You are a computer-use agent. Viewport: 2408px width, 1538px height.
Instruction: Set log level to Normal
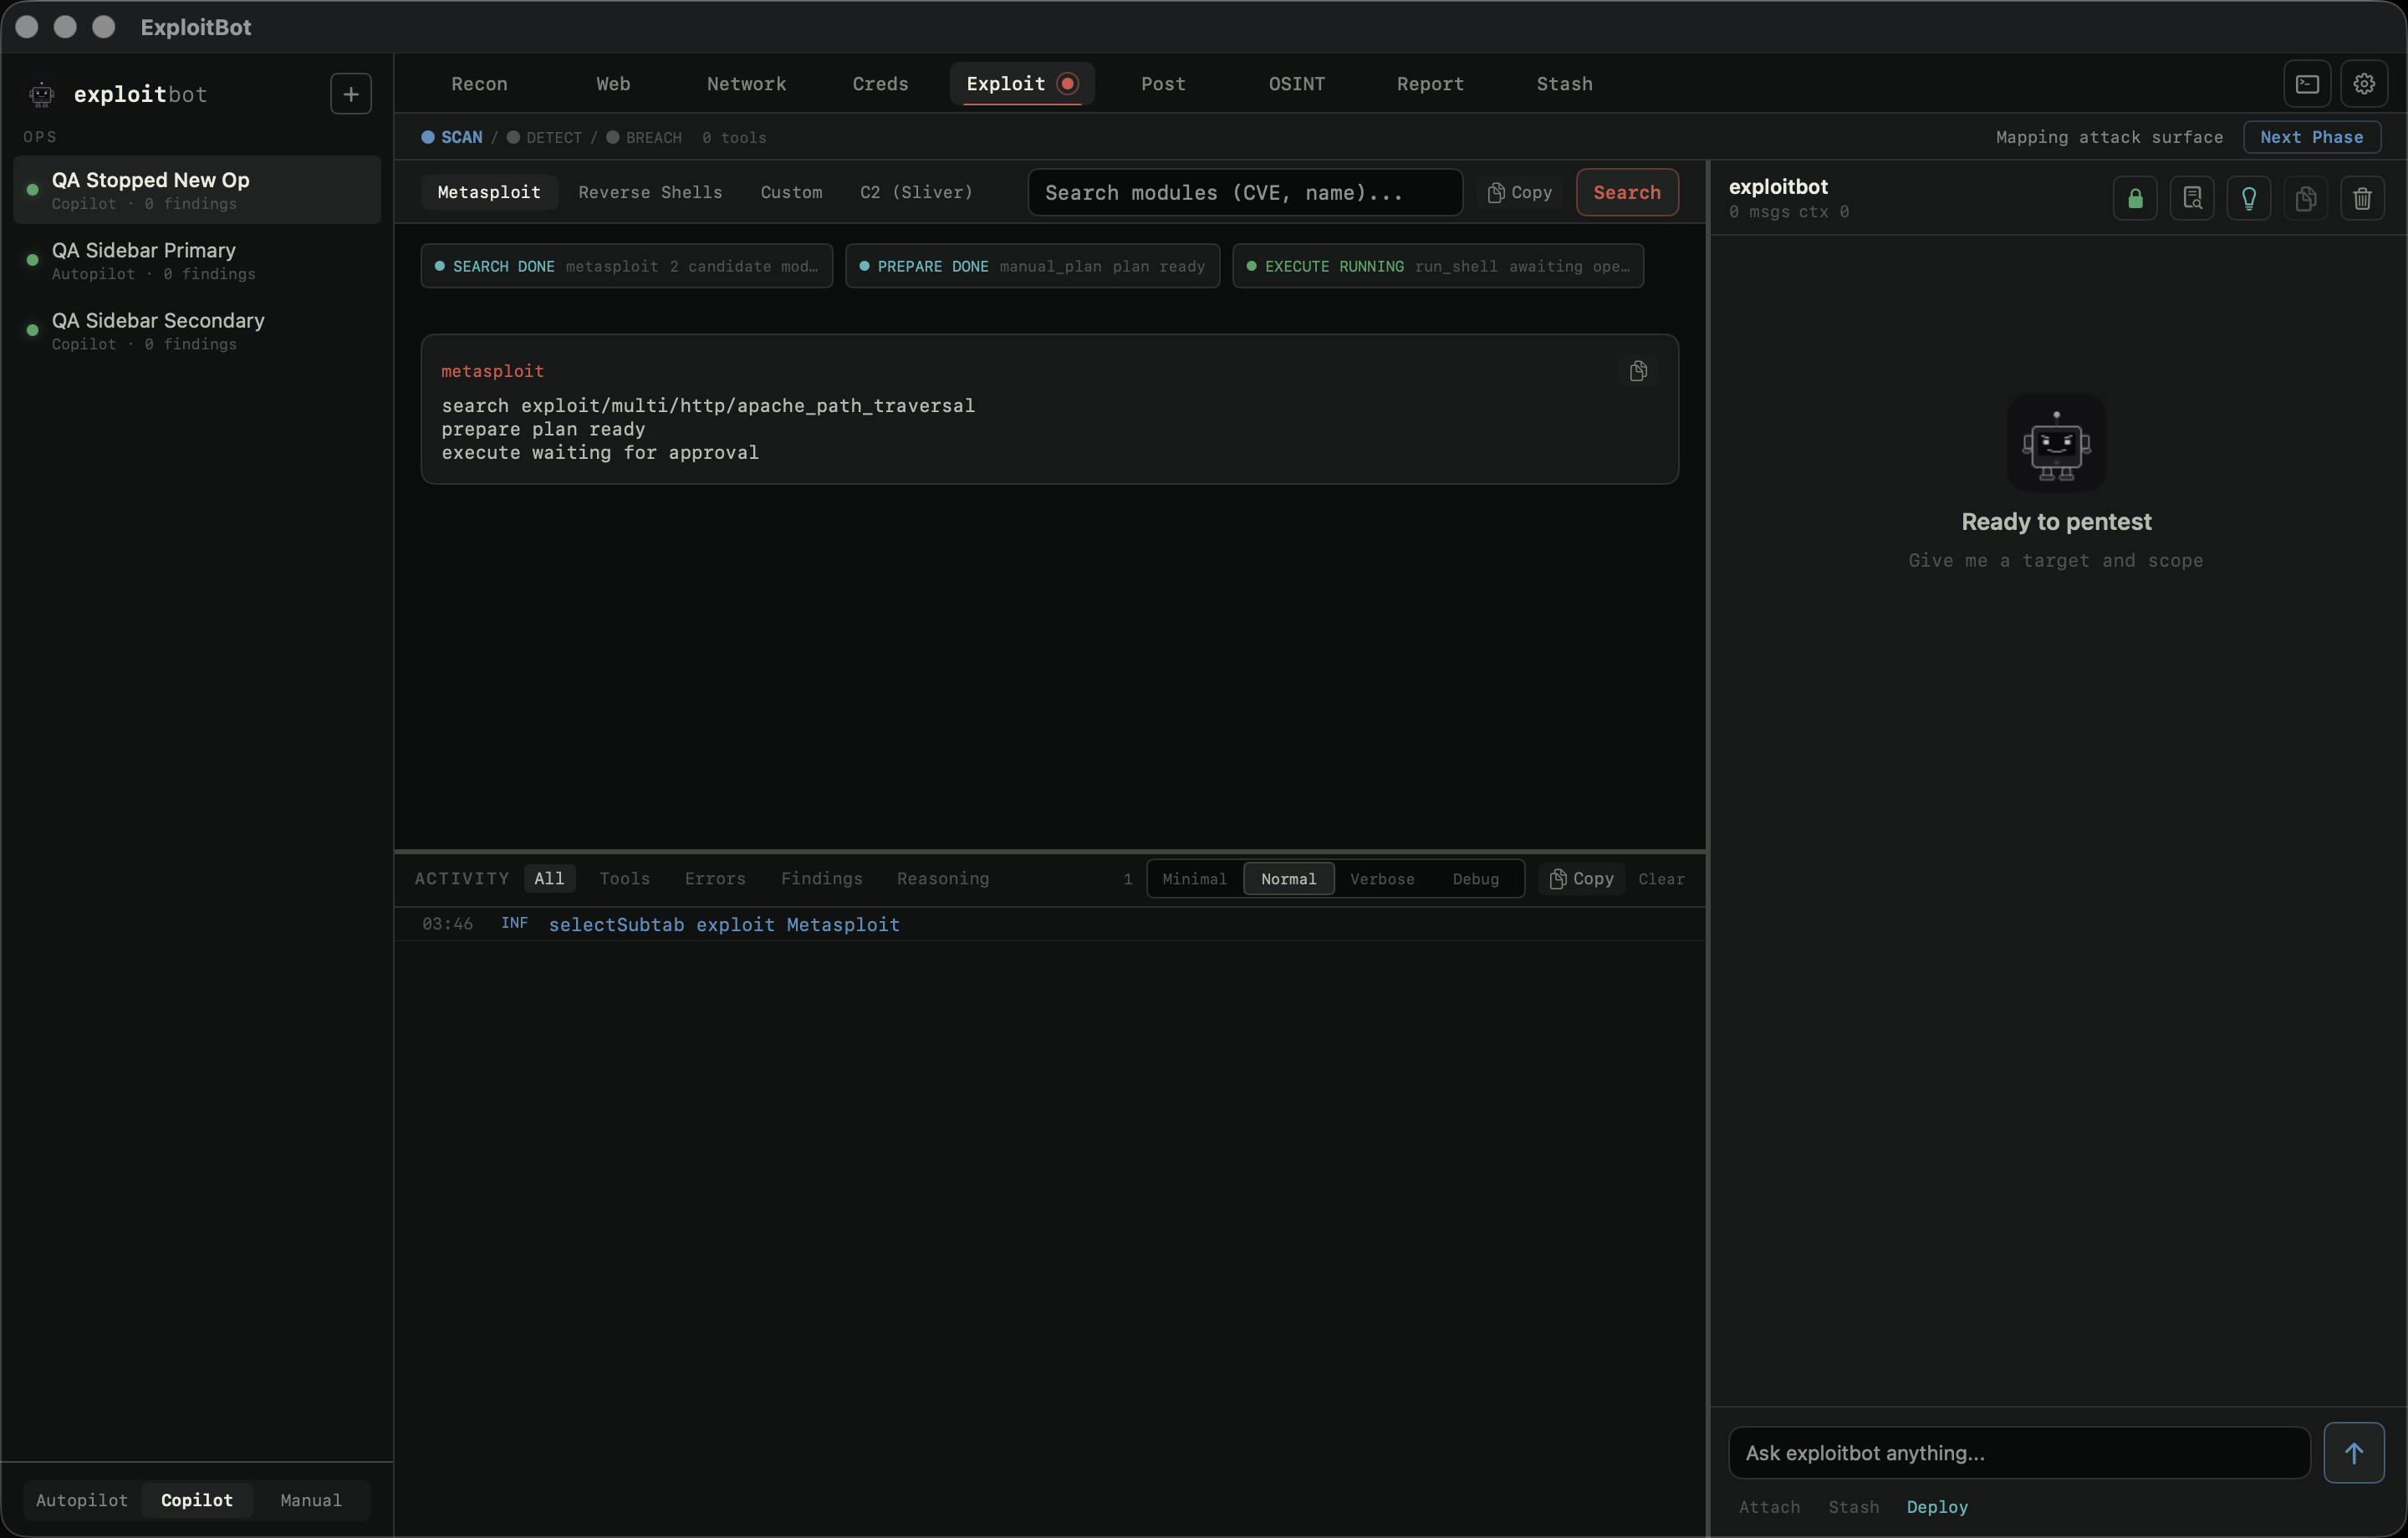click(1288, 879)
